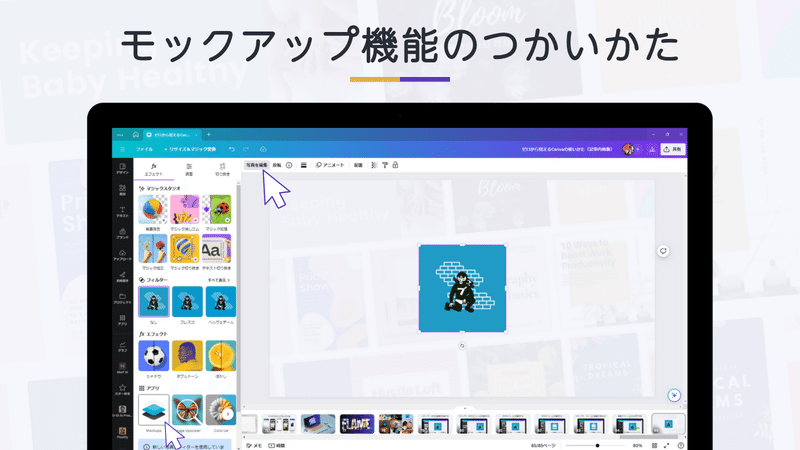Switch to the エフェクト tab
The image size is (800, 450).
(x=154, y=169)
